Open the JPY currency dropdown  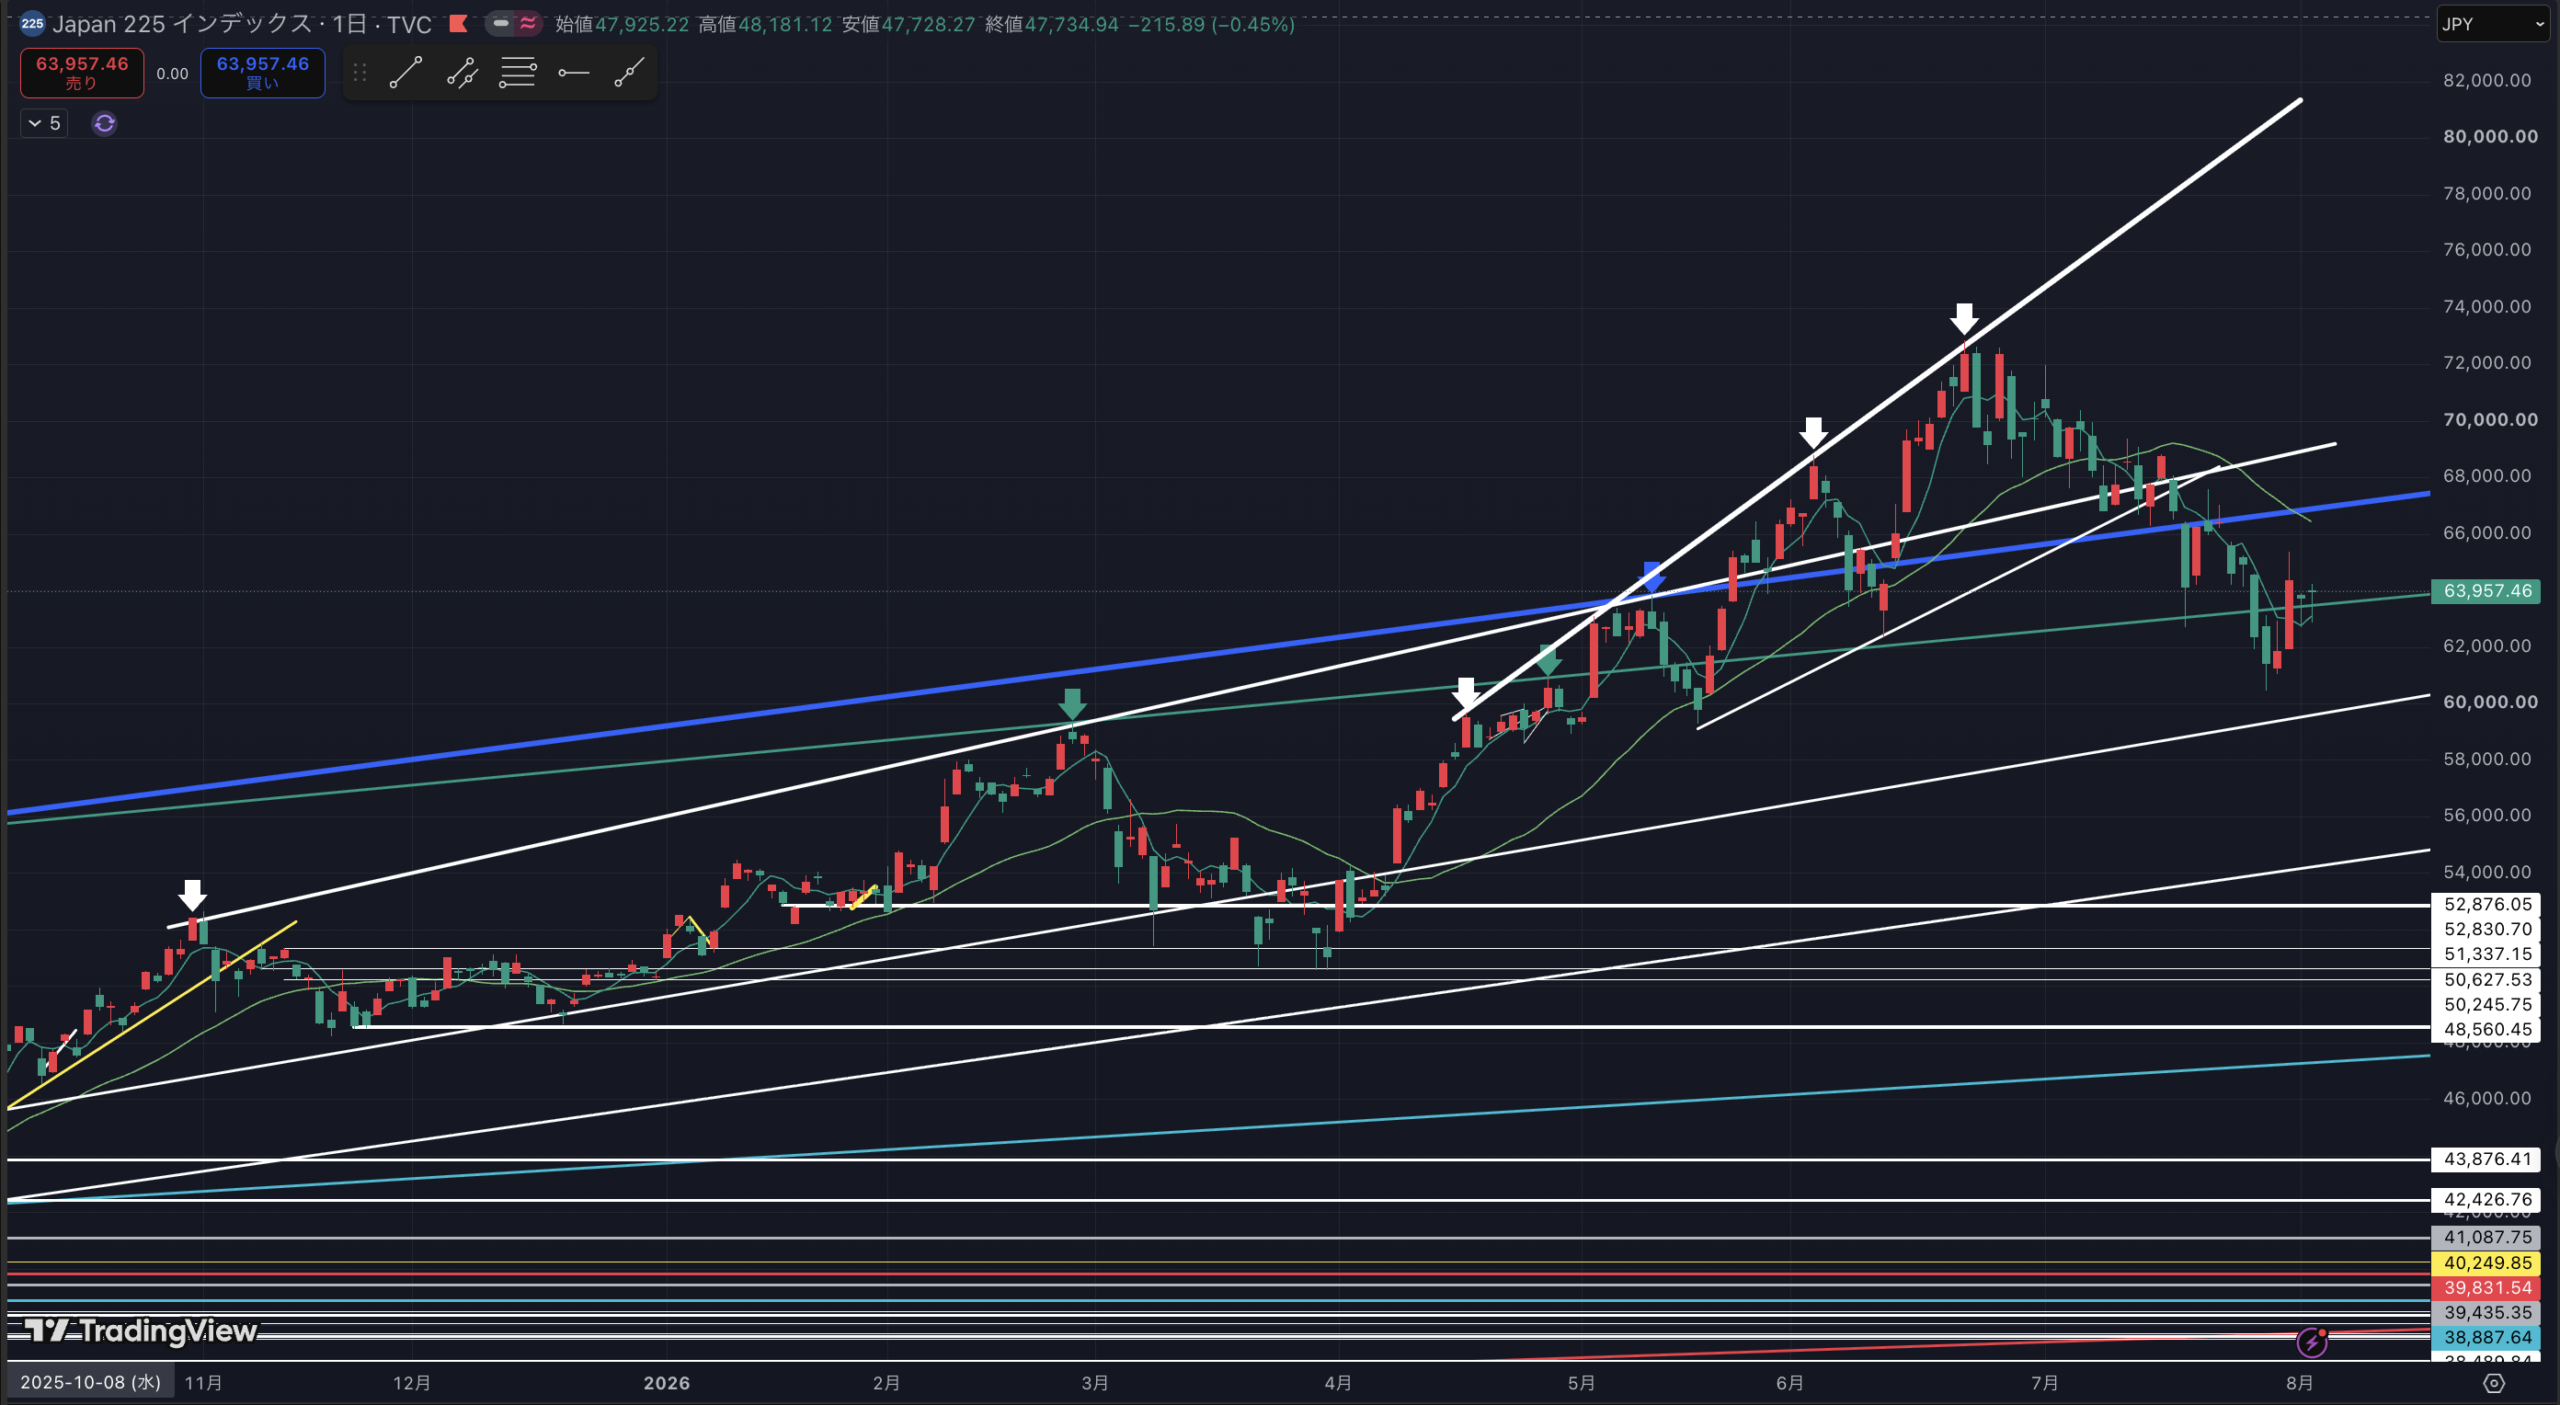2492,24
